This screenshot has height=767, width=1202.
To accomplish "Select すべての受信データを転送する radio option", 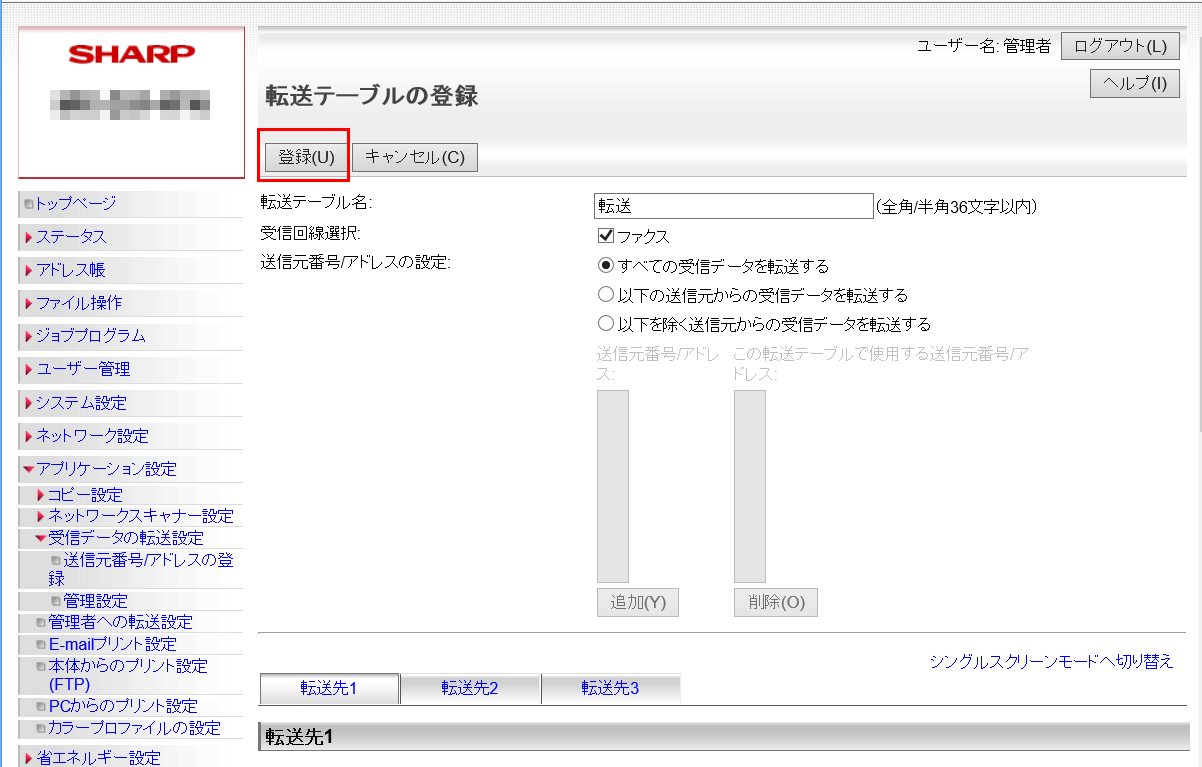I will pyautogui.click(x=605, y=266).
